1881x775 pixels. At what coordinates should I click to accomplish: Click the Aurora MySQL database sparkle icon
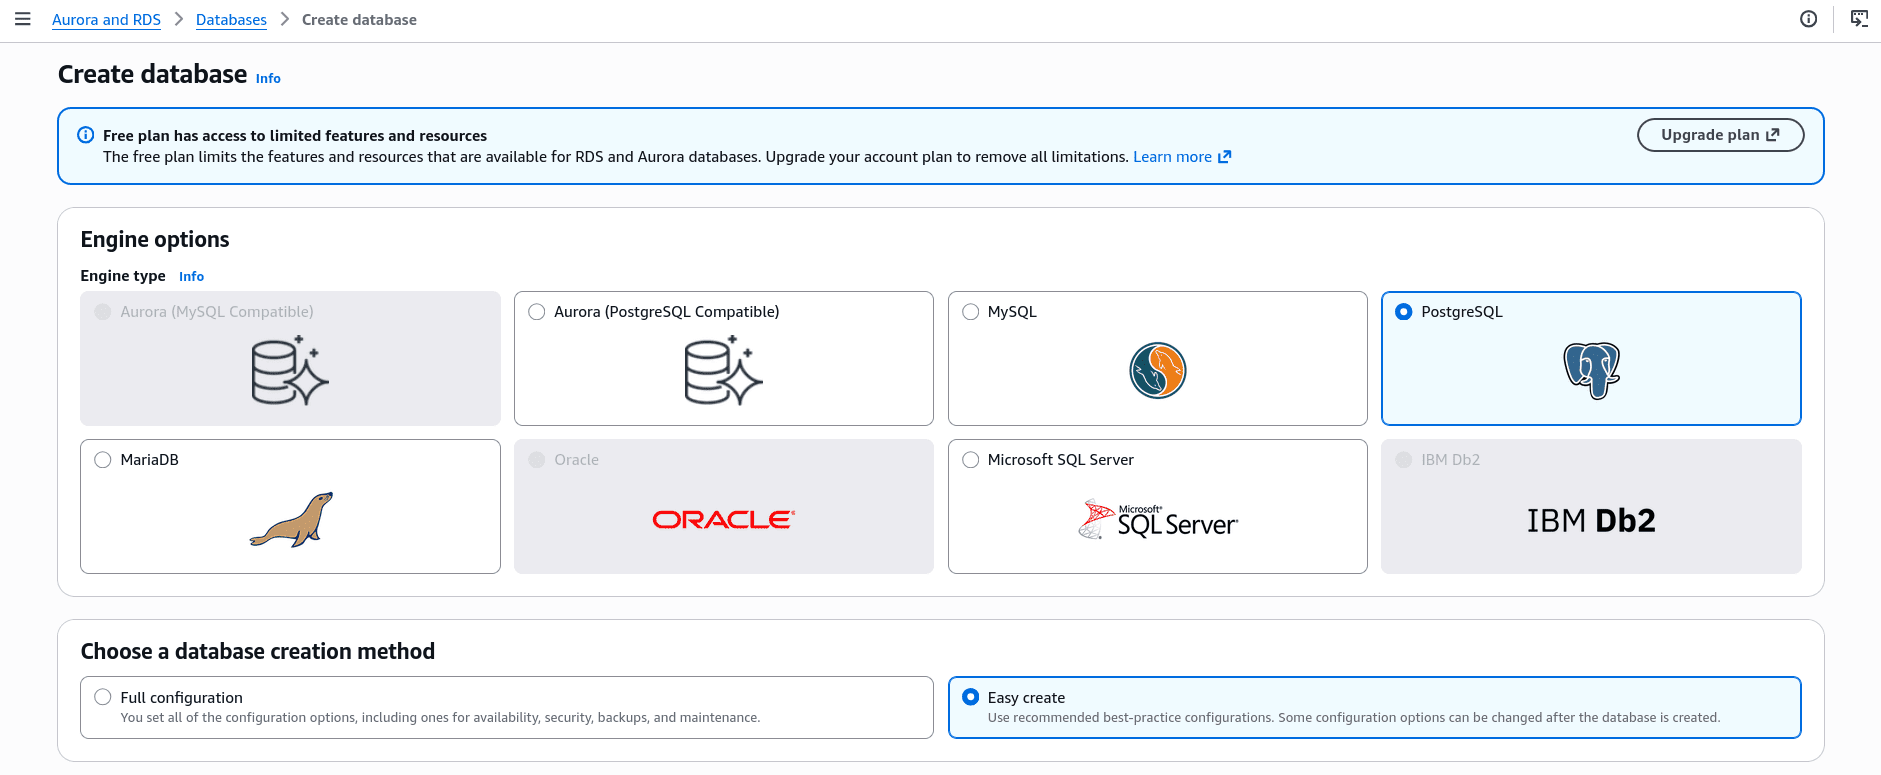pyautogui.click(x=290, y=371)
